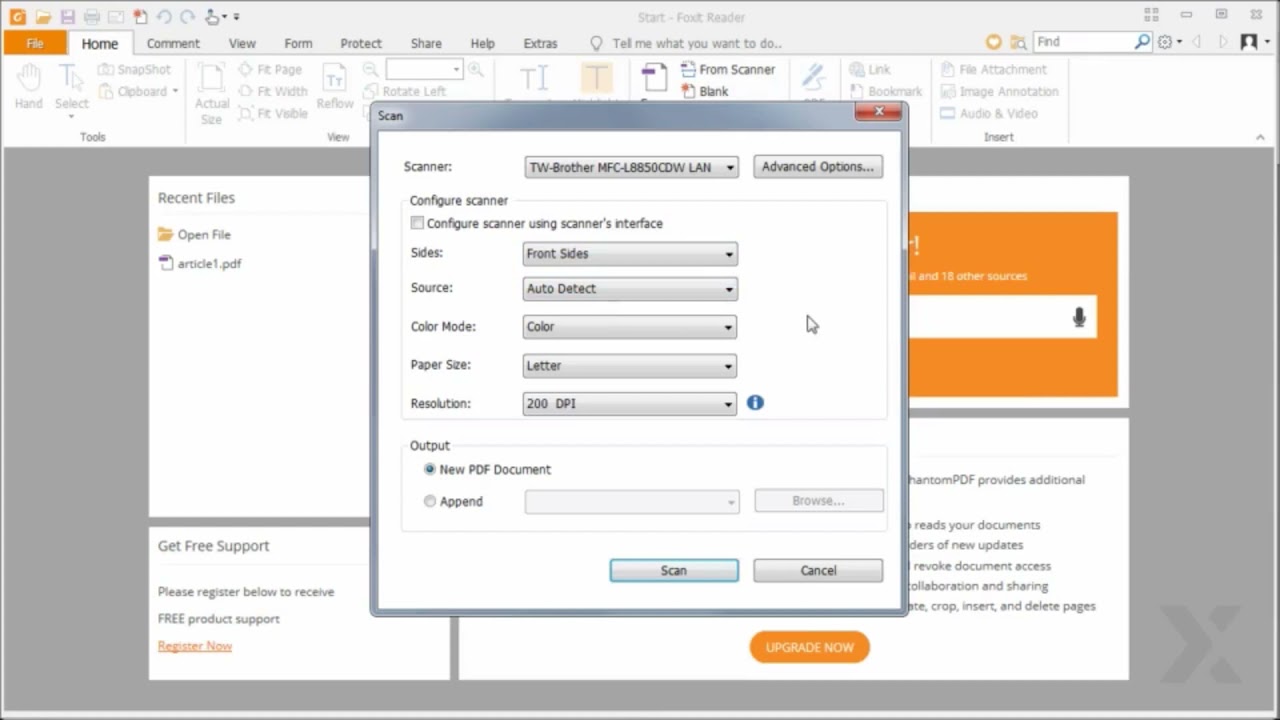This screenshot has width=1280, height=720.
Task: Click the Scan button
Action: (x=674, y=570)
